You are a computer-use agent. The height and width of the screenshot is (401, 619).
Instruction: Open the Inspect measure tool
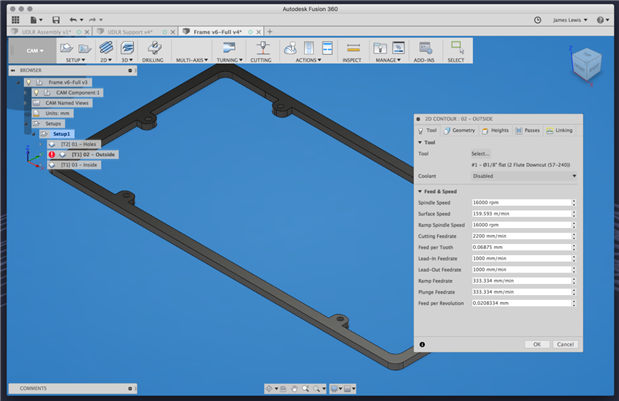point(353,48)
